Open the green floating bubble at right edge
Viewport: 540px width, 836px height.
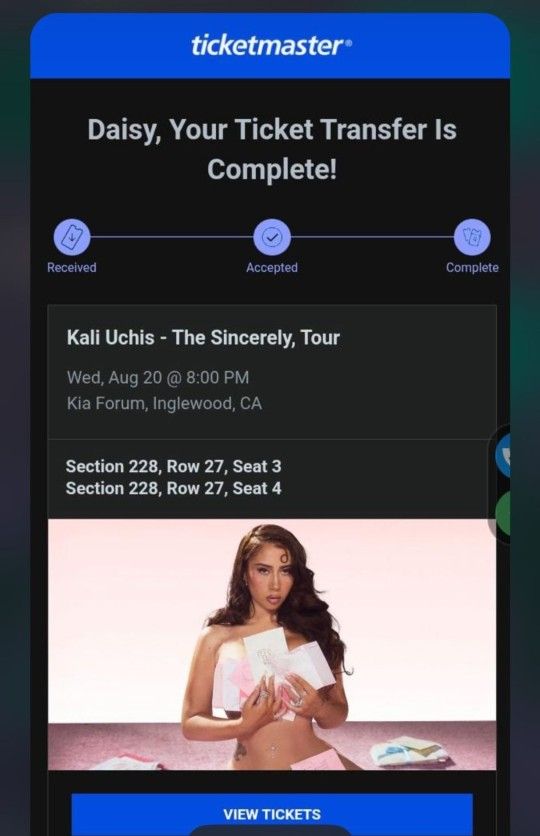coord(503,514)
